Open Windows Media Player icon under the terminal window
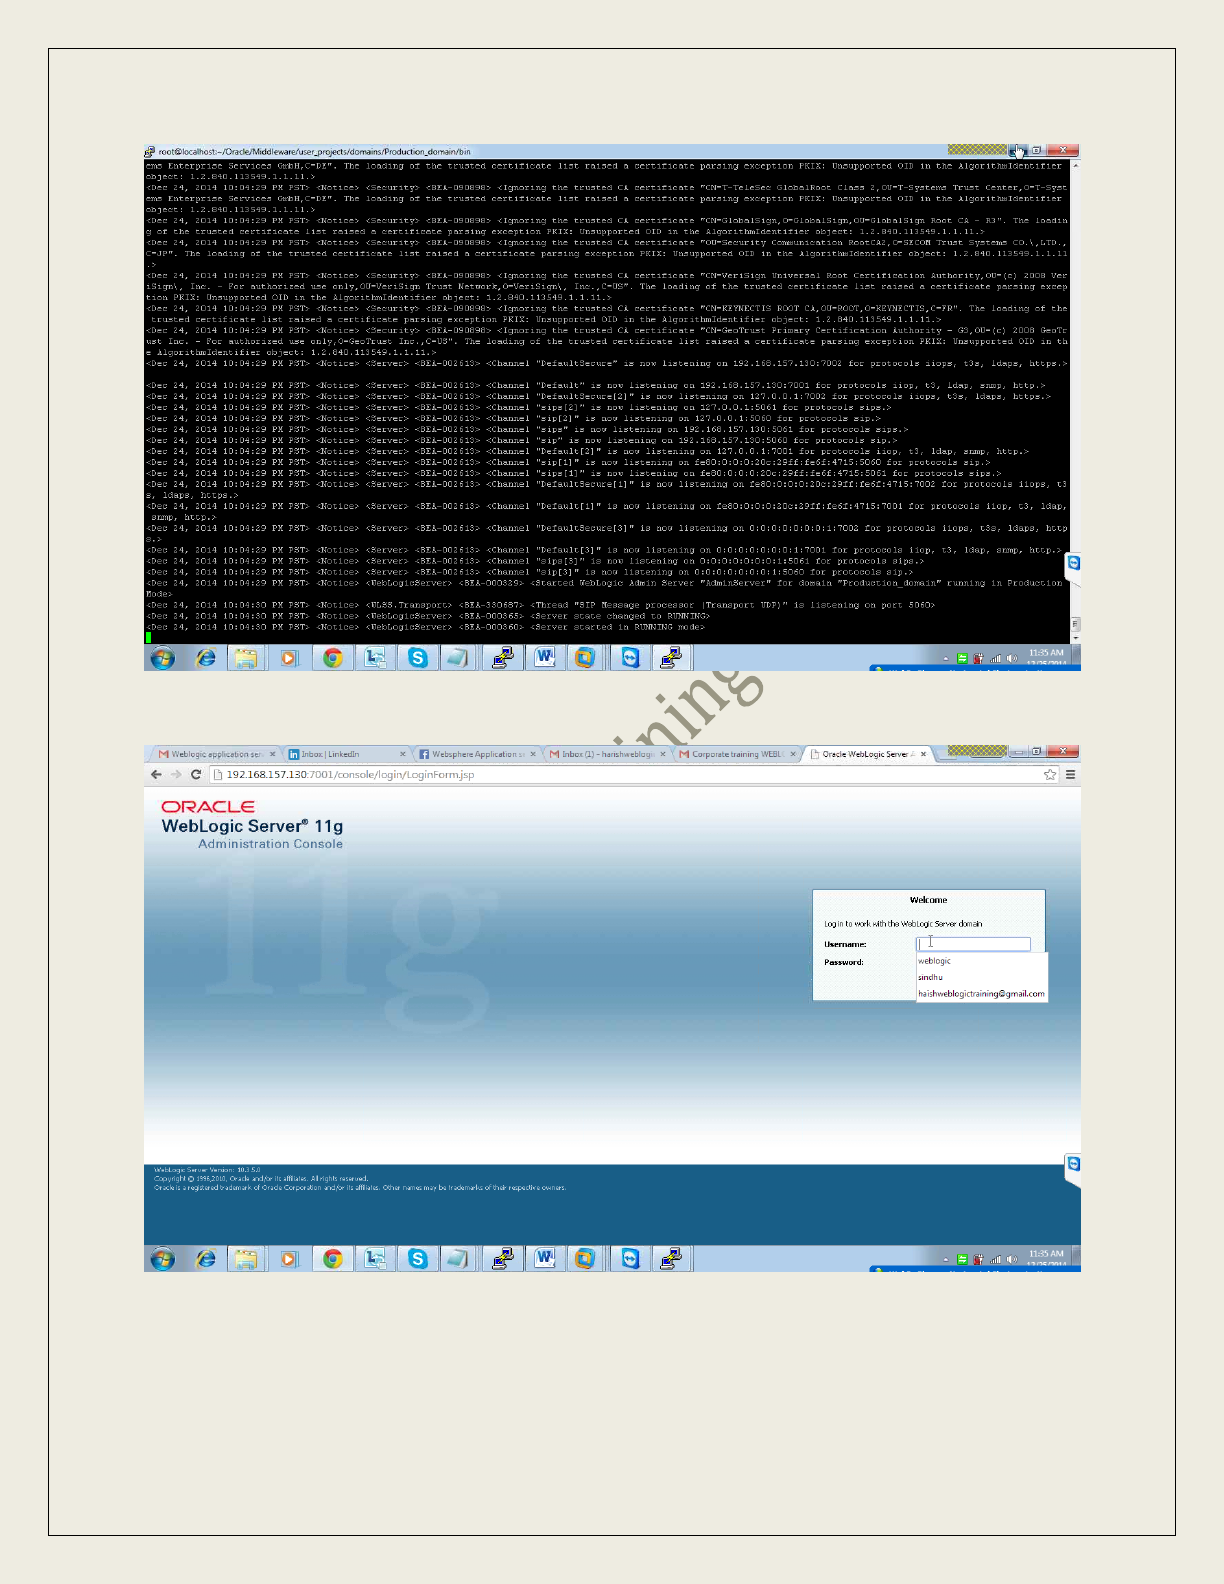1224x1584 pixels. click(289, 657)
